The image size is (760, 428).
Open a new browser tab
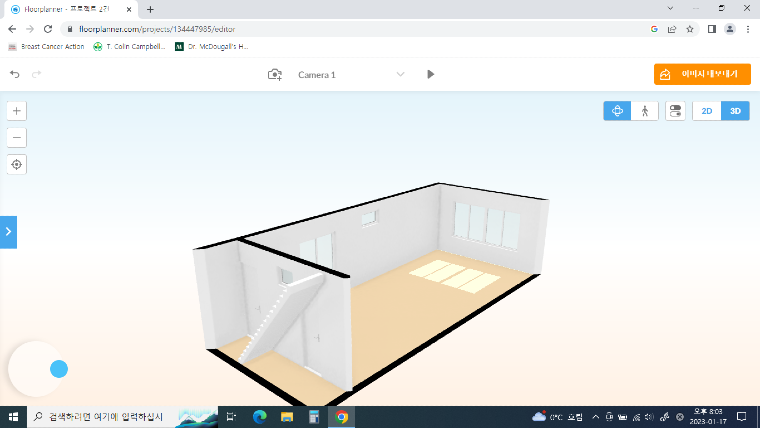(x=150, y=9)
